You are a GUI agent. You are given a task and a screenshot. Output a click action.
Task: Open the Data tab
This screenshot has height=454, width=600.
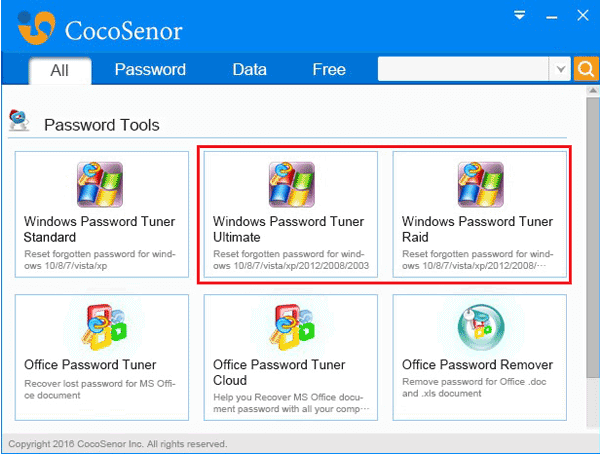[x=249, y=70]
